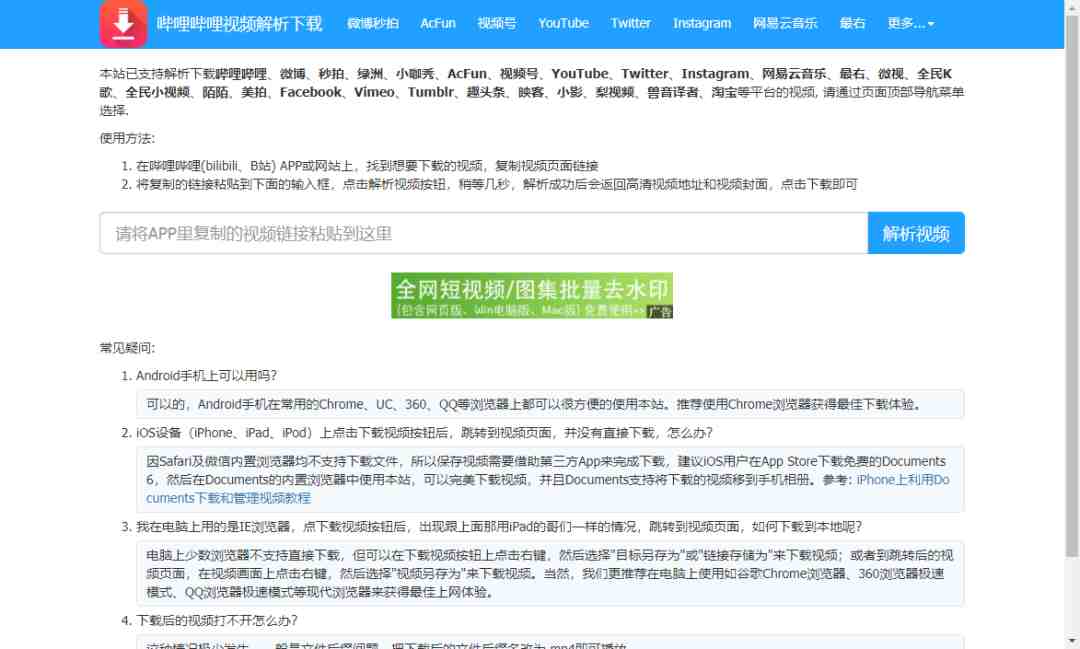
Task: Click the answer about 目标另存为 right-click
Action: click(x=550, y=573)
